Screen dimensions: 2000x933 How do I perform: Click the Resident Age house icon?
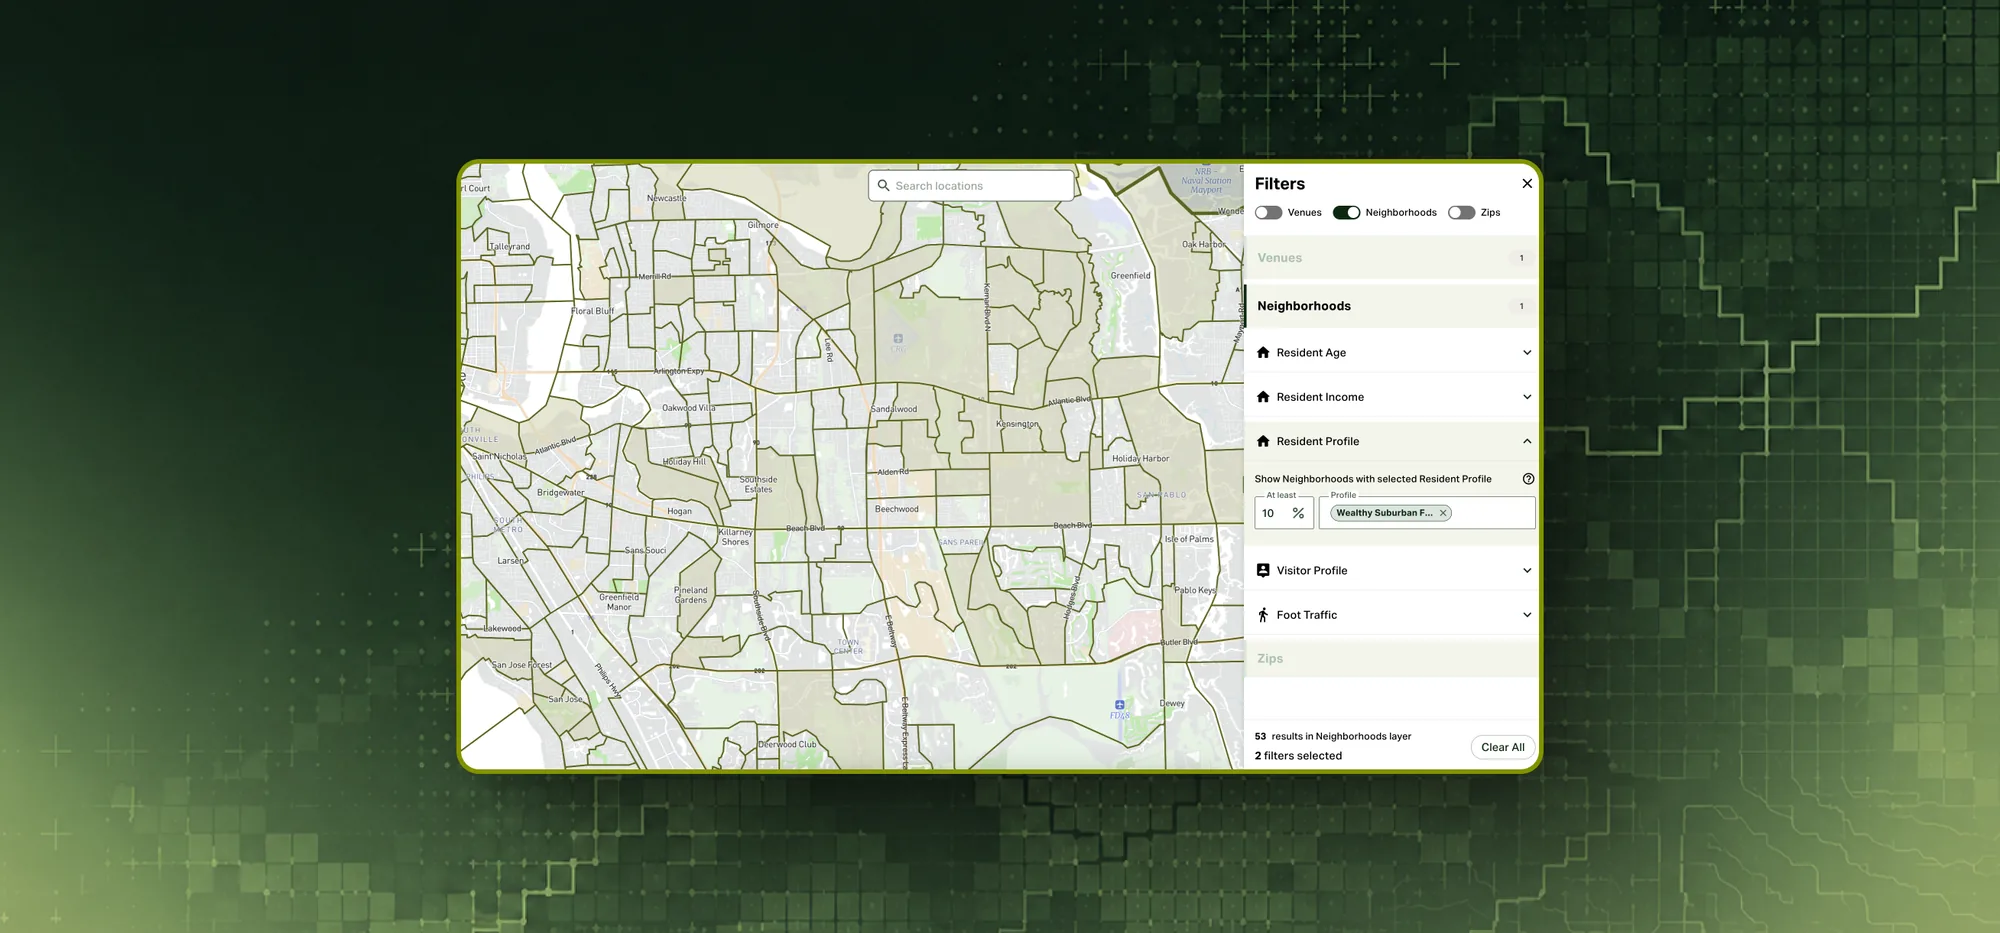[x=1263, y=352]
